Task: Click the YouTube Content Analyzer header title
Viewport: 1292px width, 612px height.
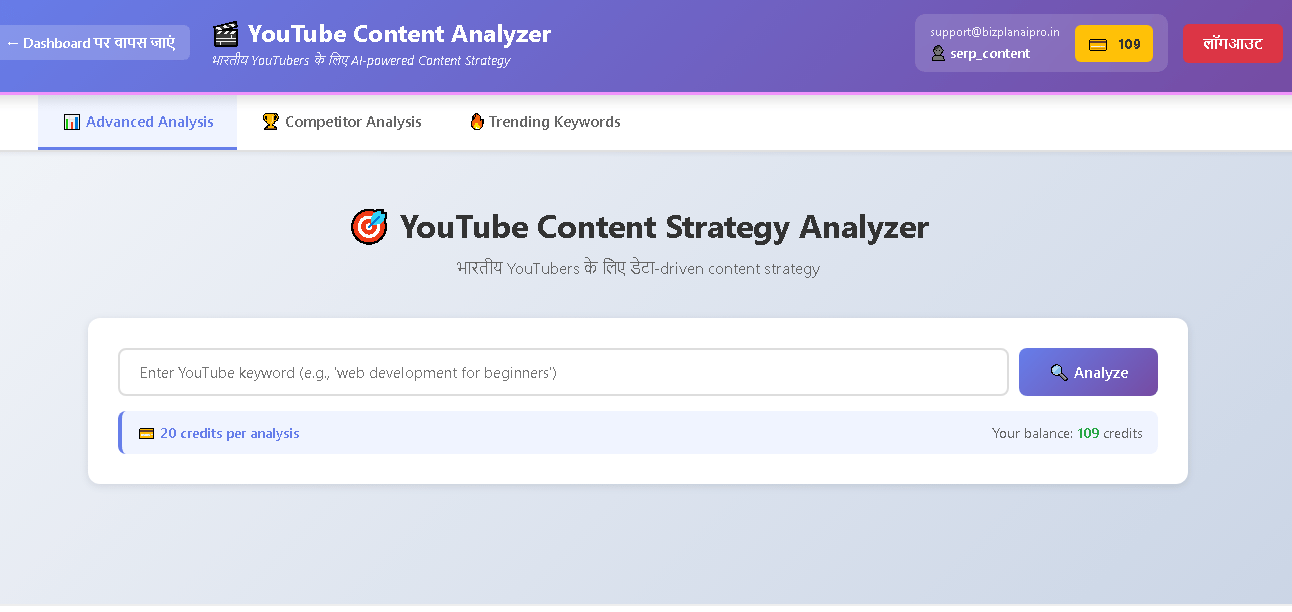Action: pos(399,34)
